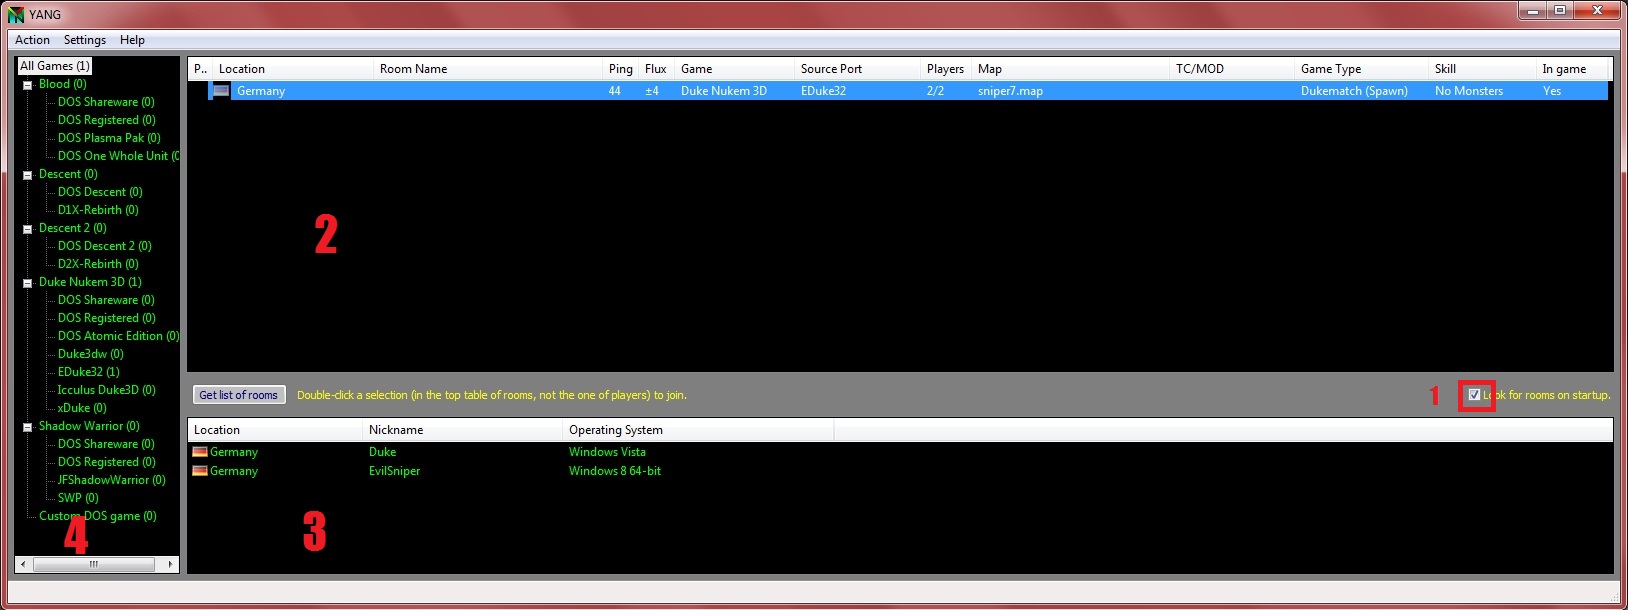Image resolution: width=1628 pixels, height=610 pixels.
Task: Click Get list of rooms button
Action: (x=238, y=395)
